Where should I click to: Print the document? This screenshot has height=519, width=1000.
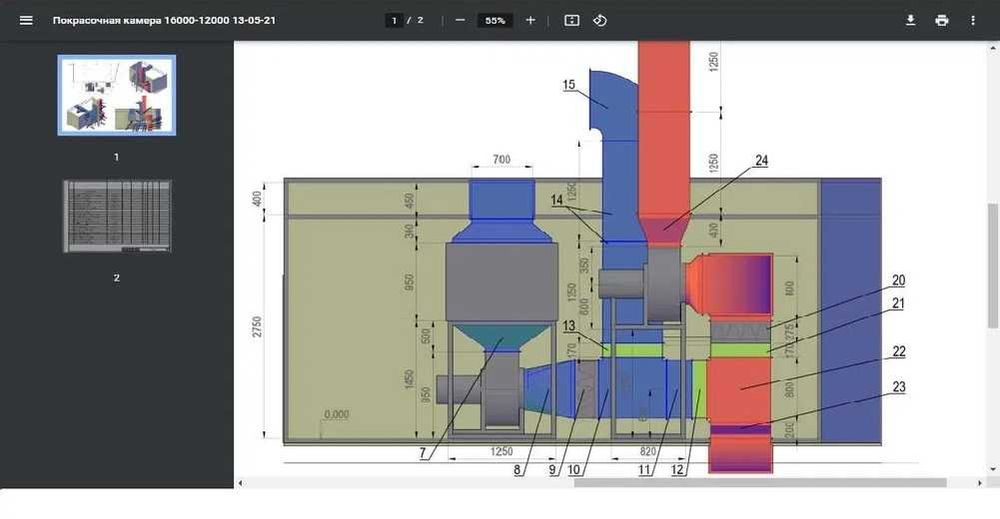pos(941,20)
